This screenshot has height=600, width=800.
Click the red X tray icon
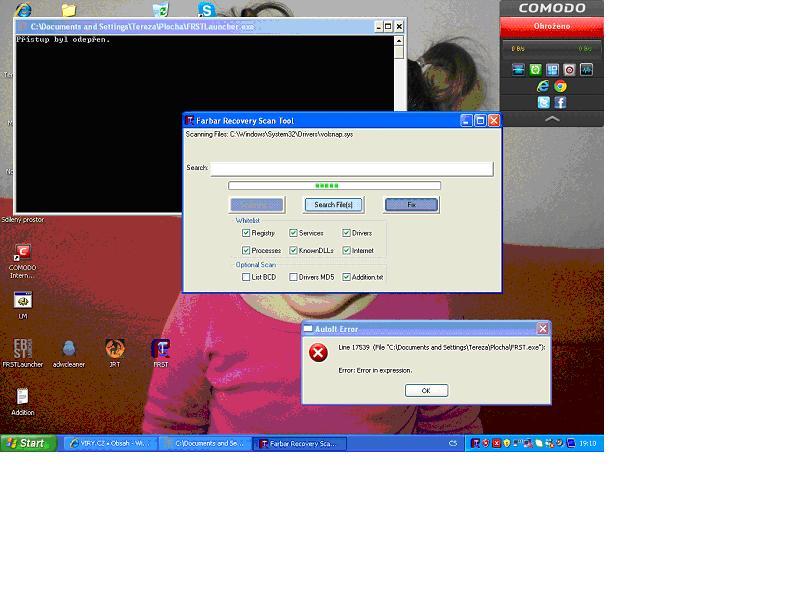496,443
